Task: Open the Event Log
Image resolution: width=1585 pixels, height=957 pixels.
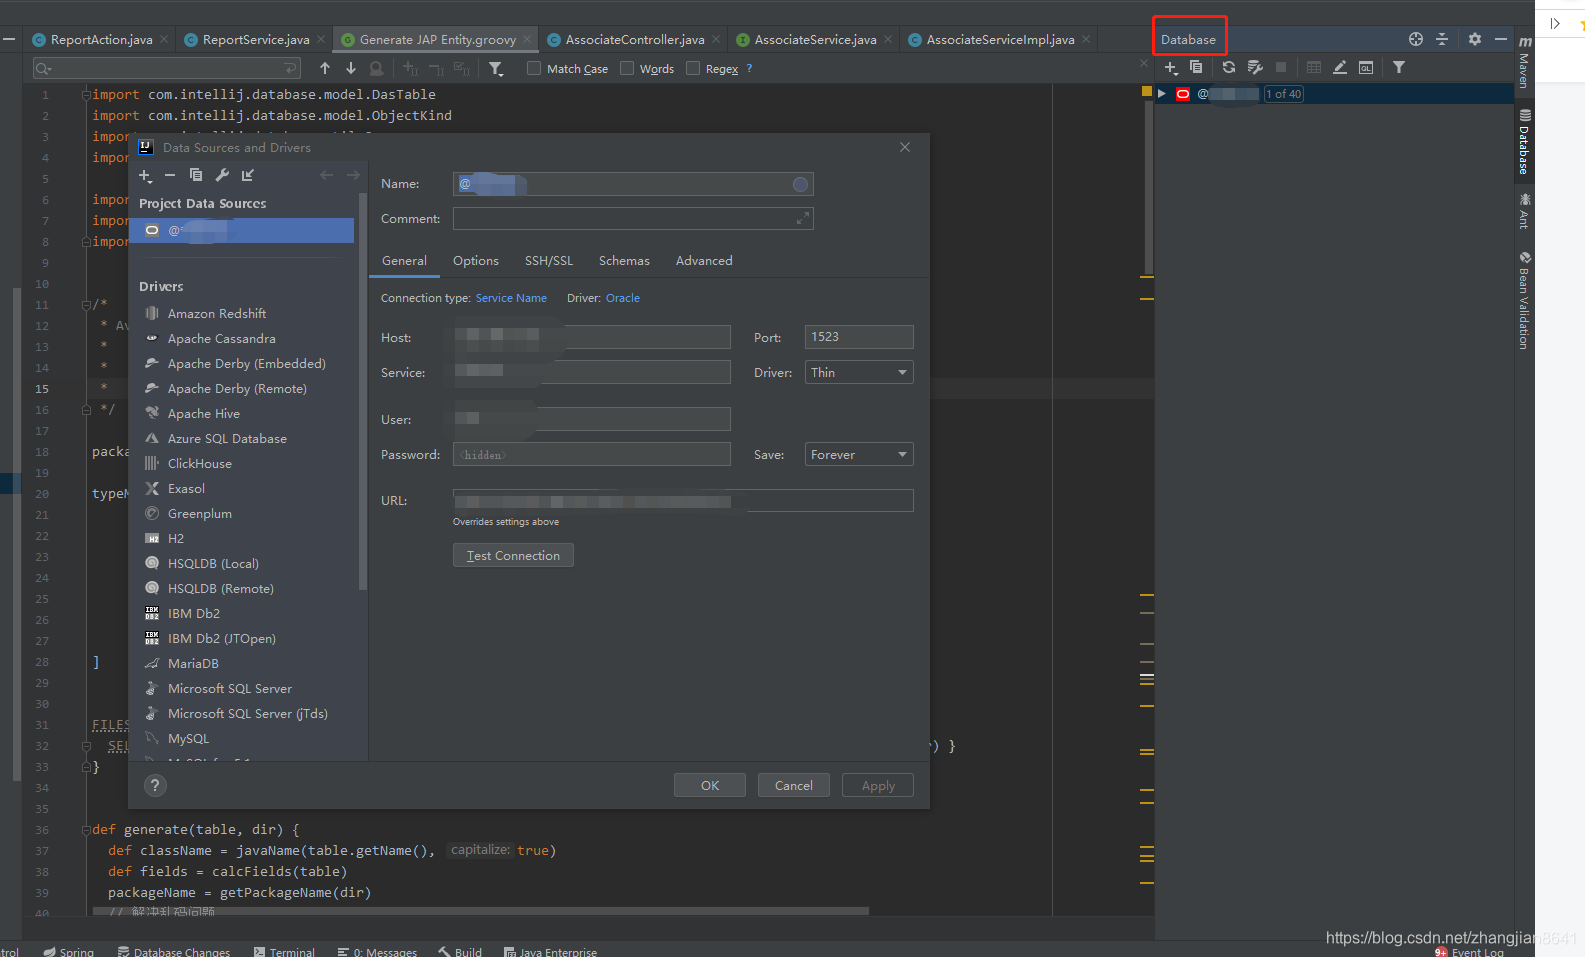Action: [1470, 951]
